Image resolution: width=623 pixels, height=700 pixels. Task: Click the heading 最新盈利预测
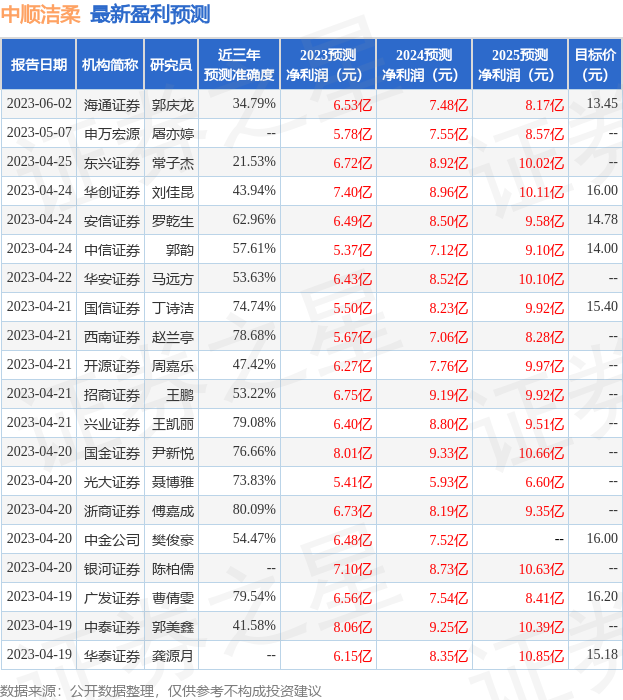(150, 15)
